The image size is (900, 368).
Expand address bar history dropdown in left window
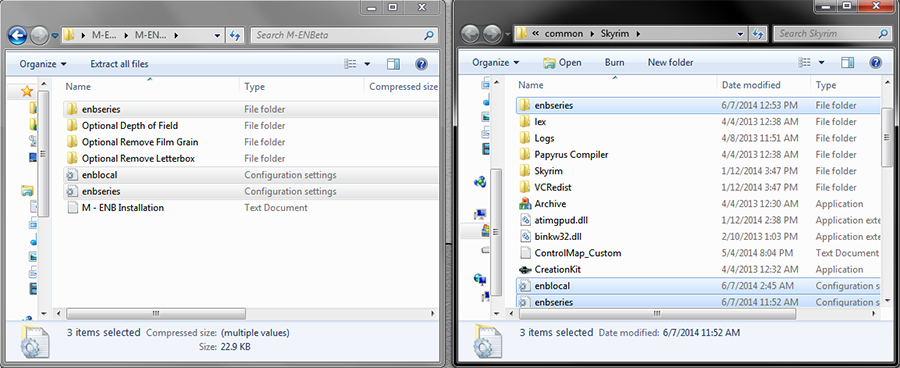click(218, 36)
